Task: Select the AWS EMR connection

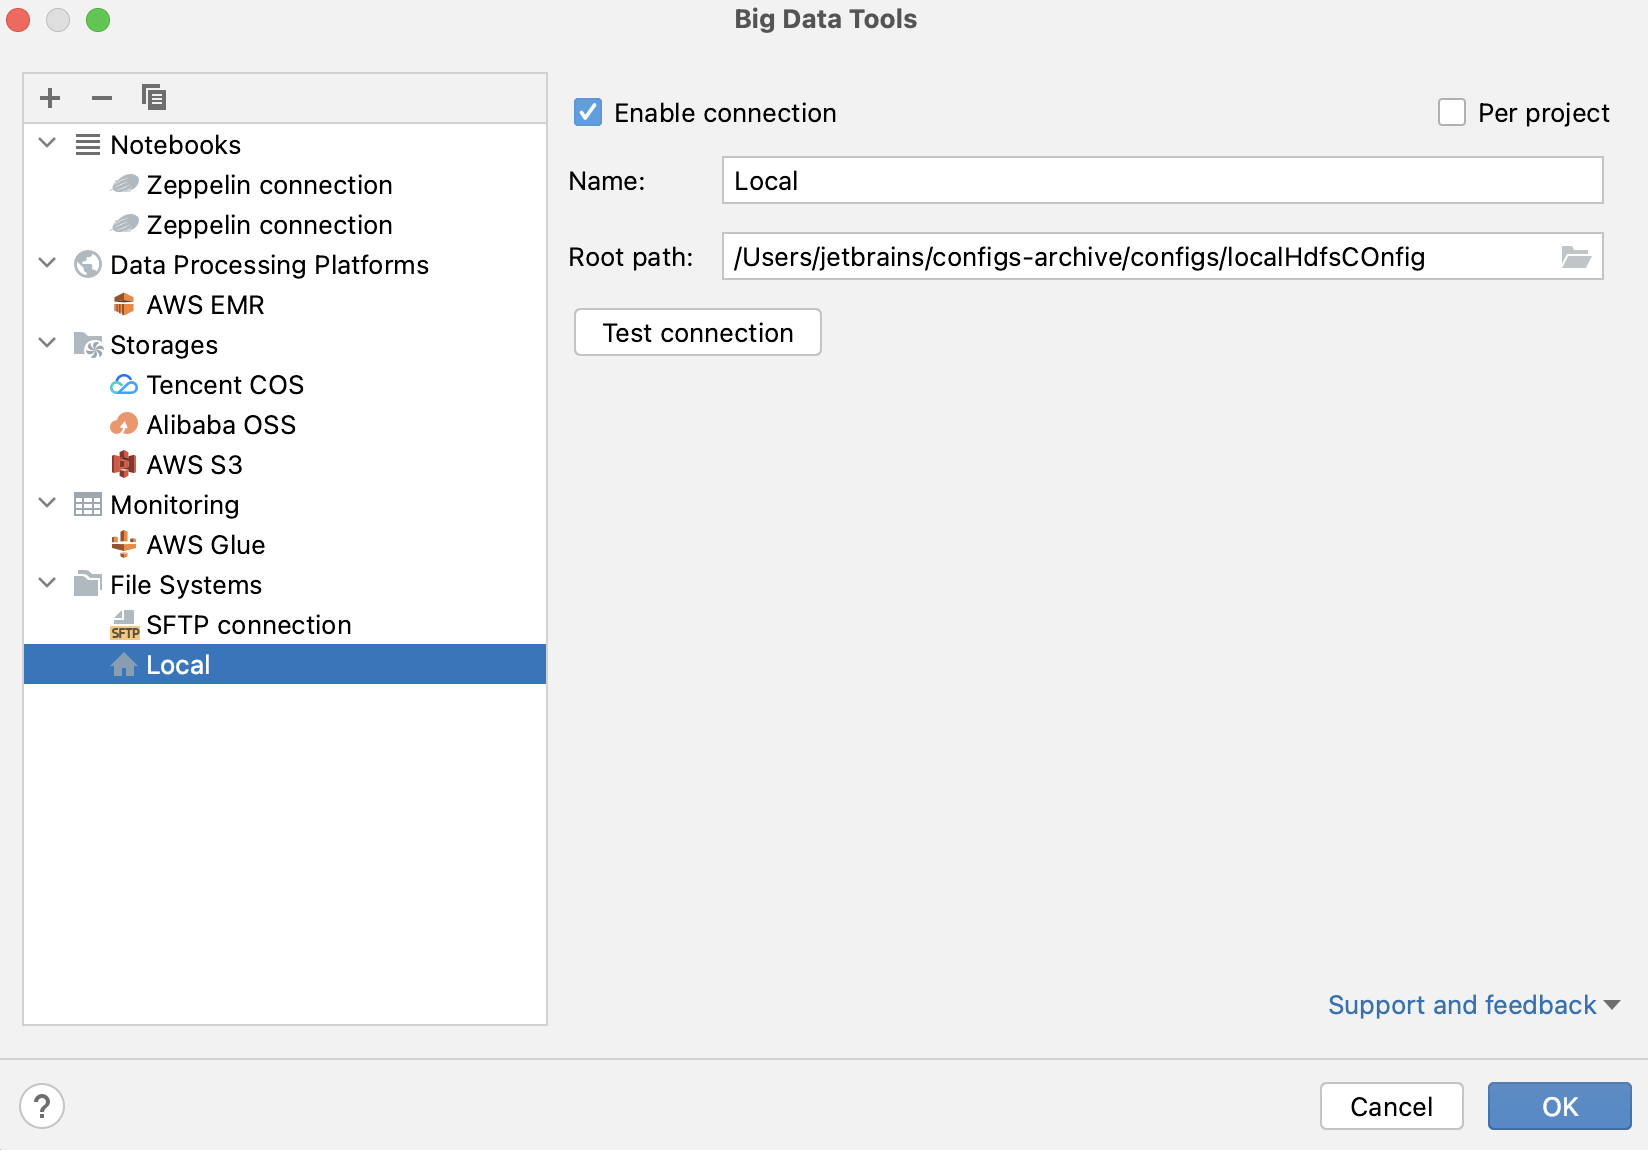Action: coord(205,305)
